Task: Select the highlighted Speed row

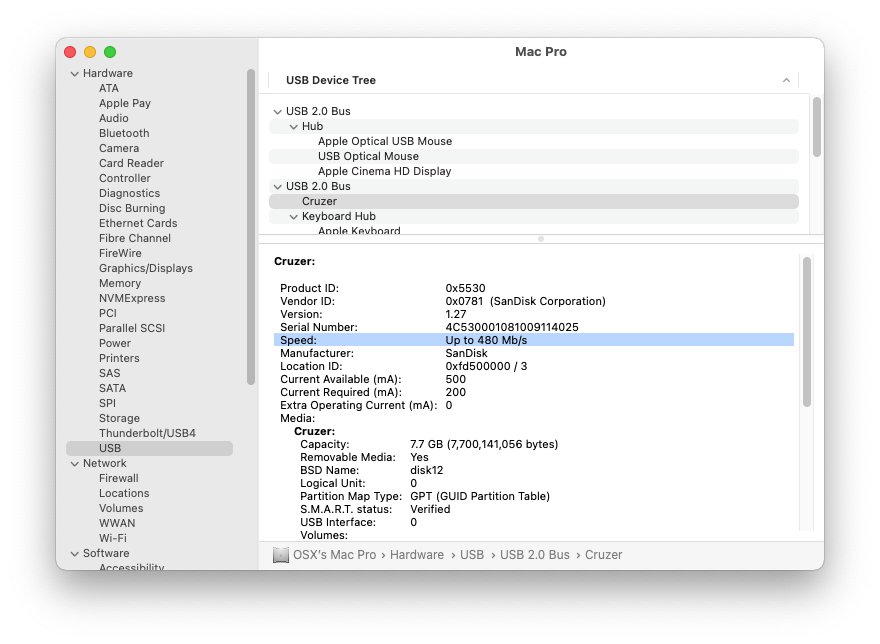Action: point(534,340)
